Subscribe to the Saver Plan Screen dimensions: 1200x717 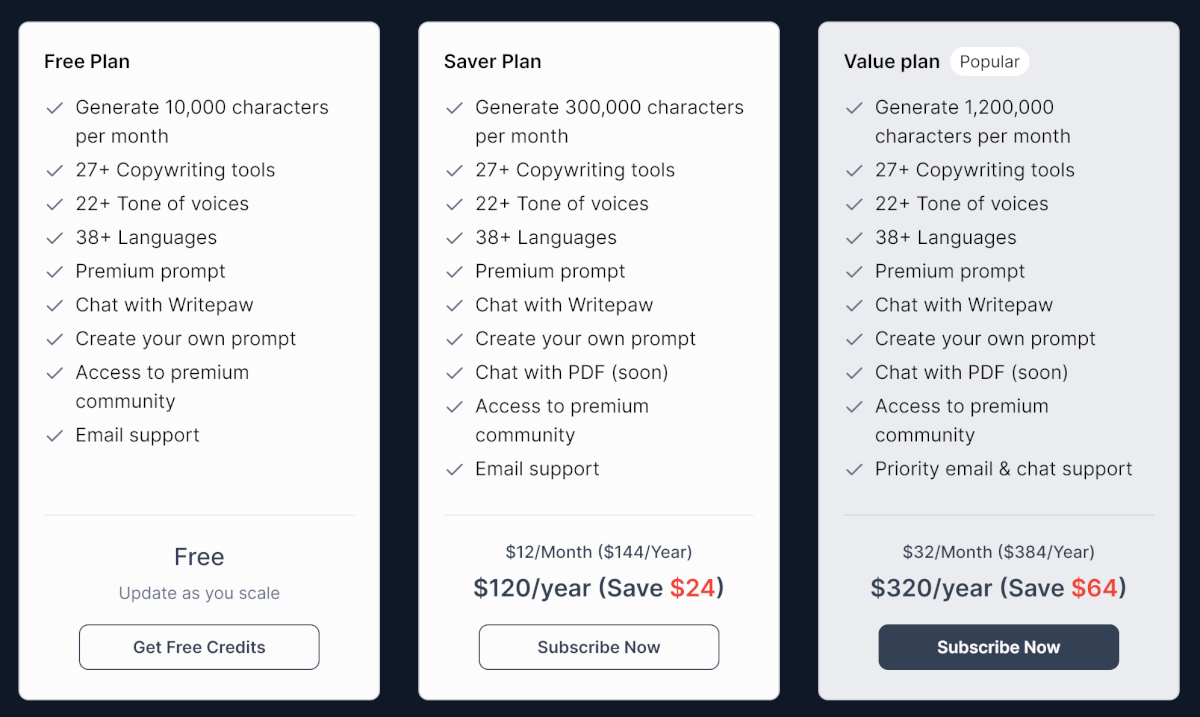point(599,647)
